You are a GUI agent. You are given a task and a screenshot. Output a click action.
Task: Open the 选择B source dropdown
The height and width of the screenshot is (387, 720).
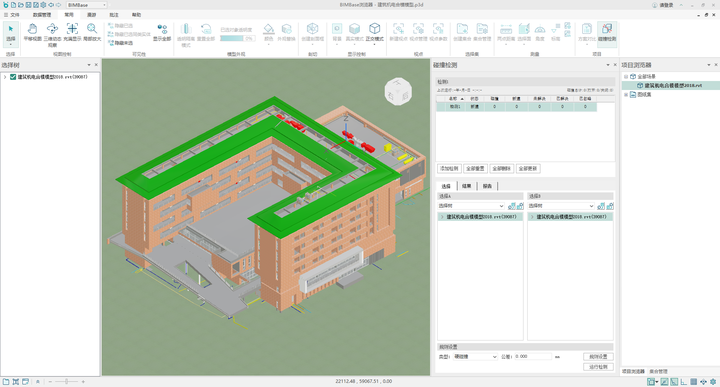[x=561, y=206]
